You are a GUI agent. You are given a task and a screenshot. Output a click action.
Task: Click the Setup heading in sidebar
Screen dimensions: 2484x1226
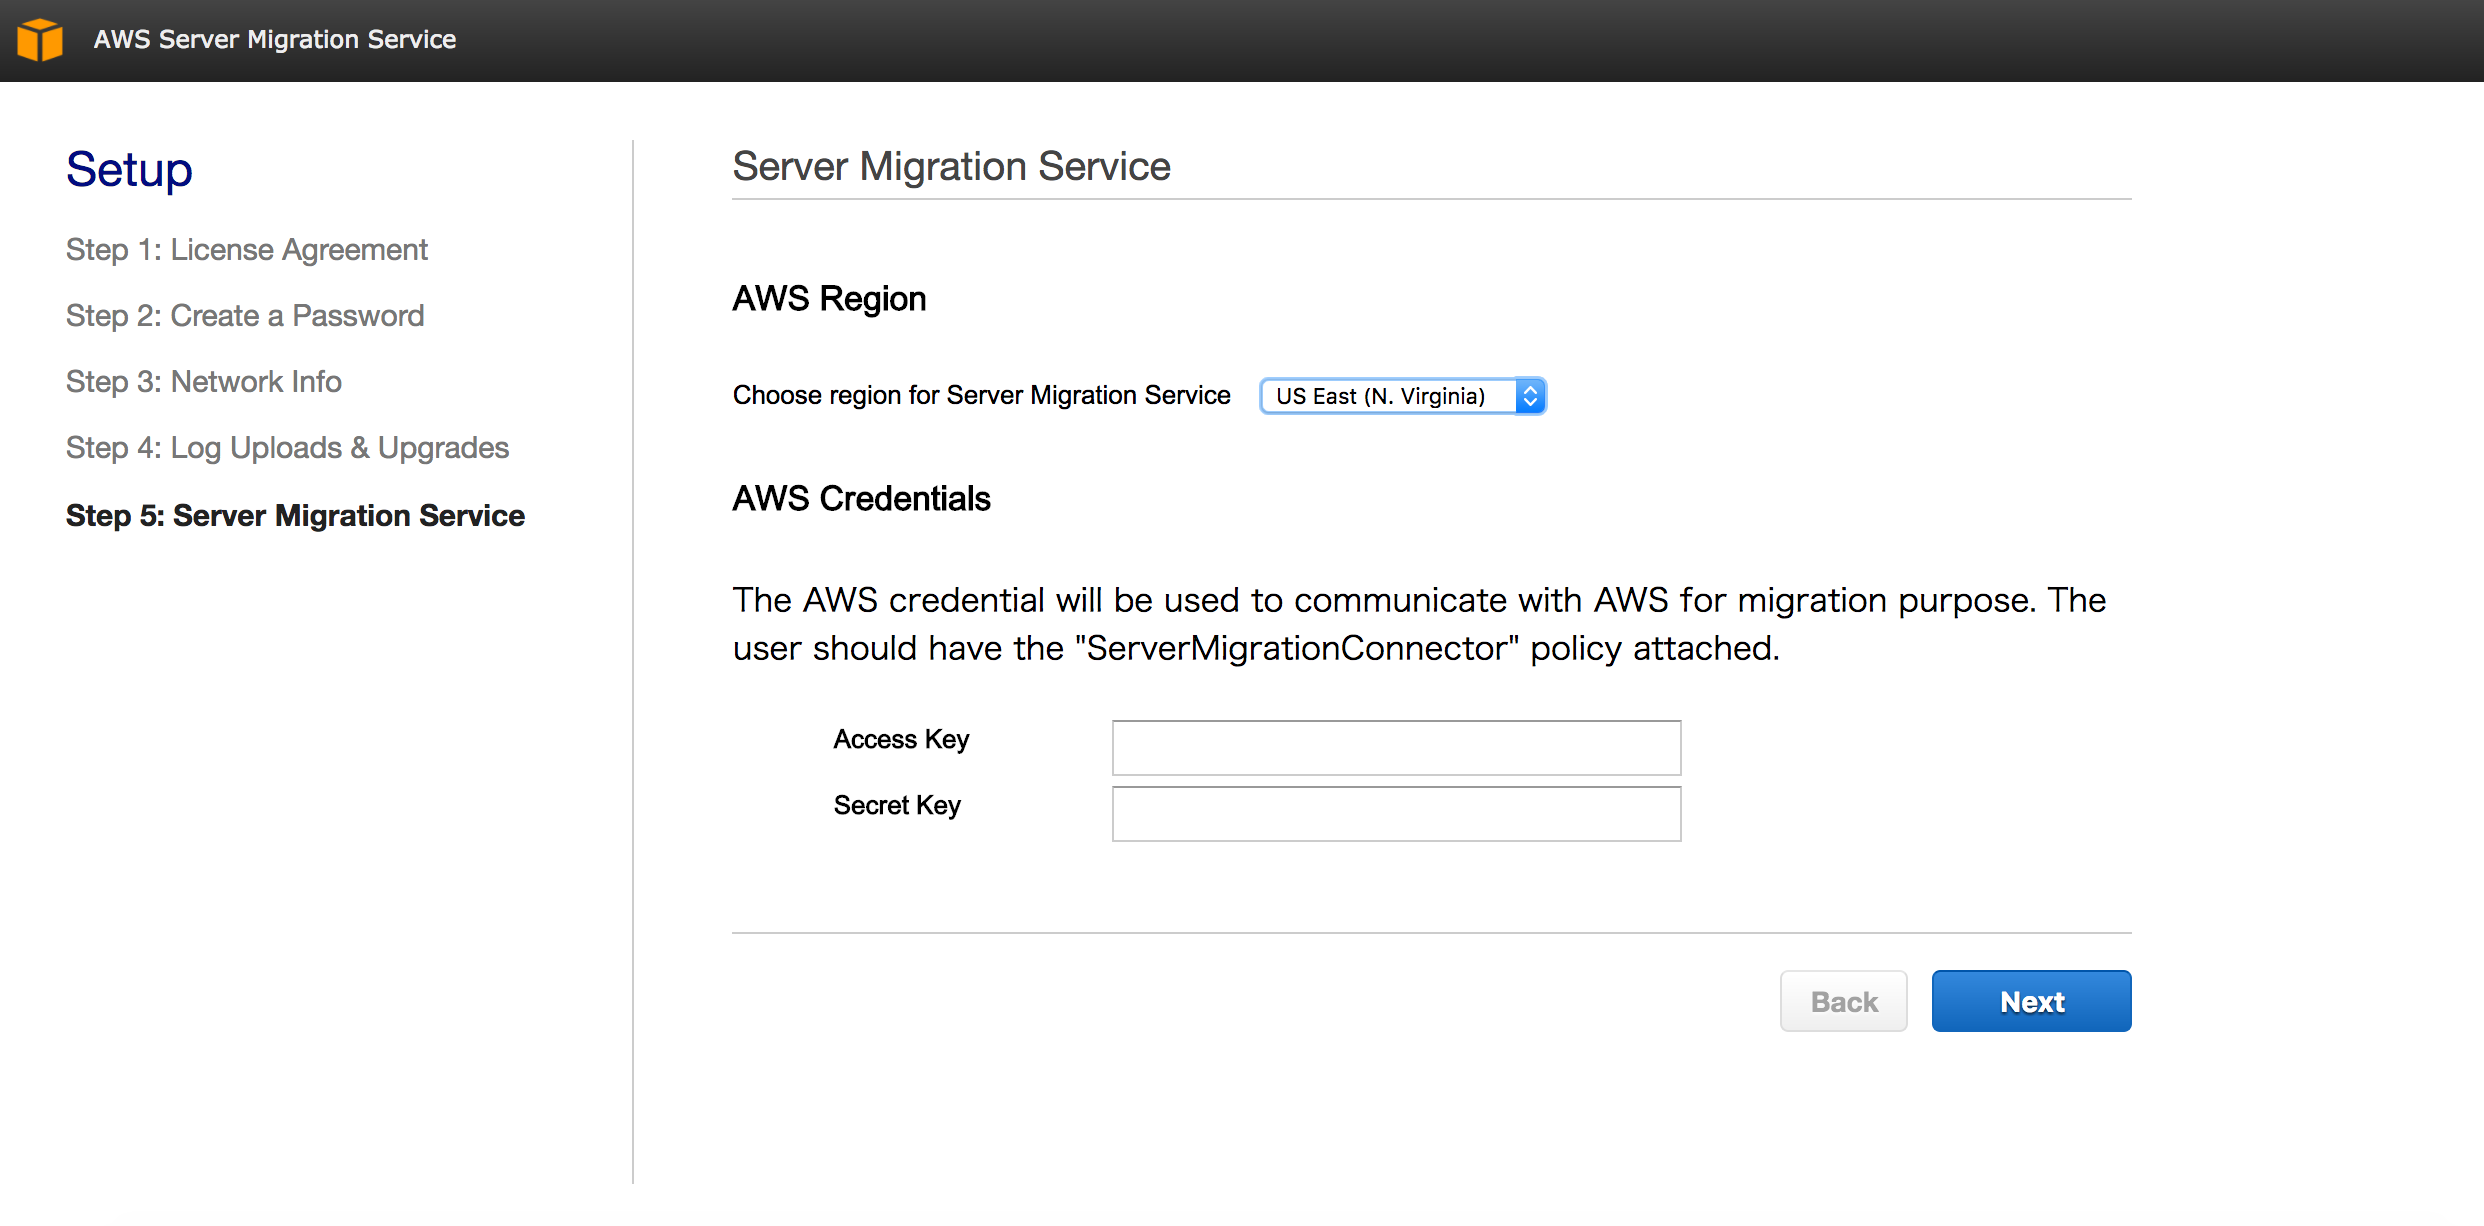click(129, 170)
